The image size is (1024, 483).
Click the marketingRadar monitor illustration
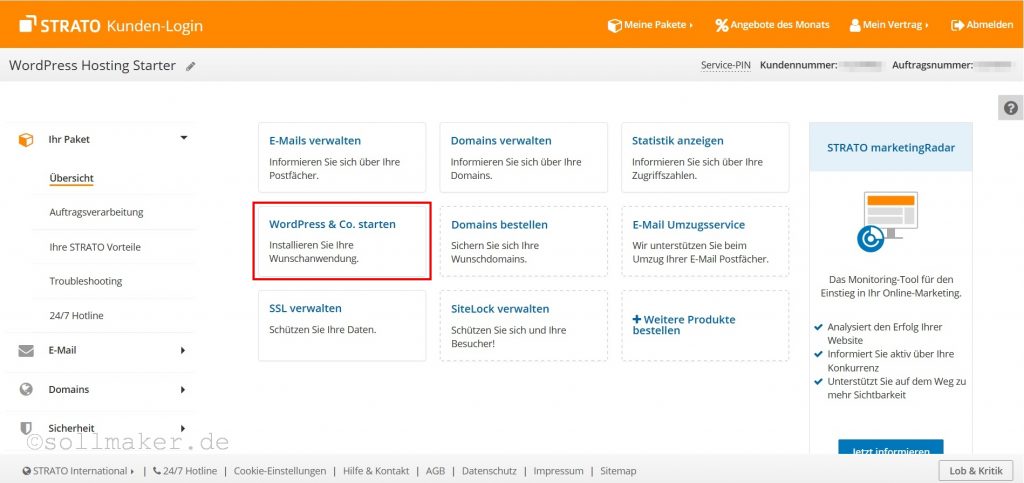point(888,222)
